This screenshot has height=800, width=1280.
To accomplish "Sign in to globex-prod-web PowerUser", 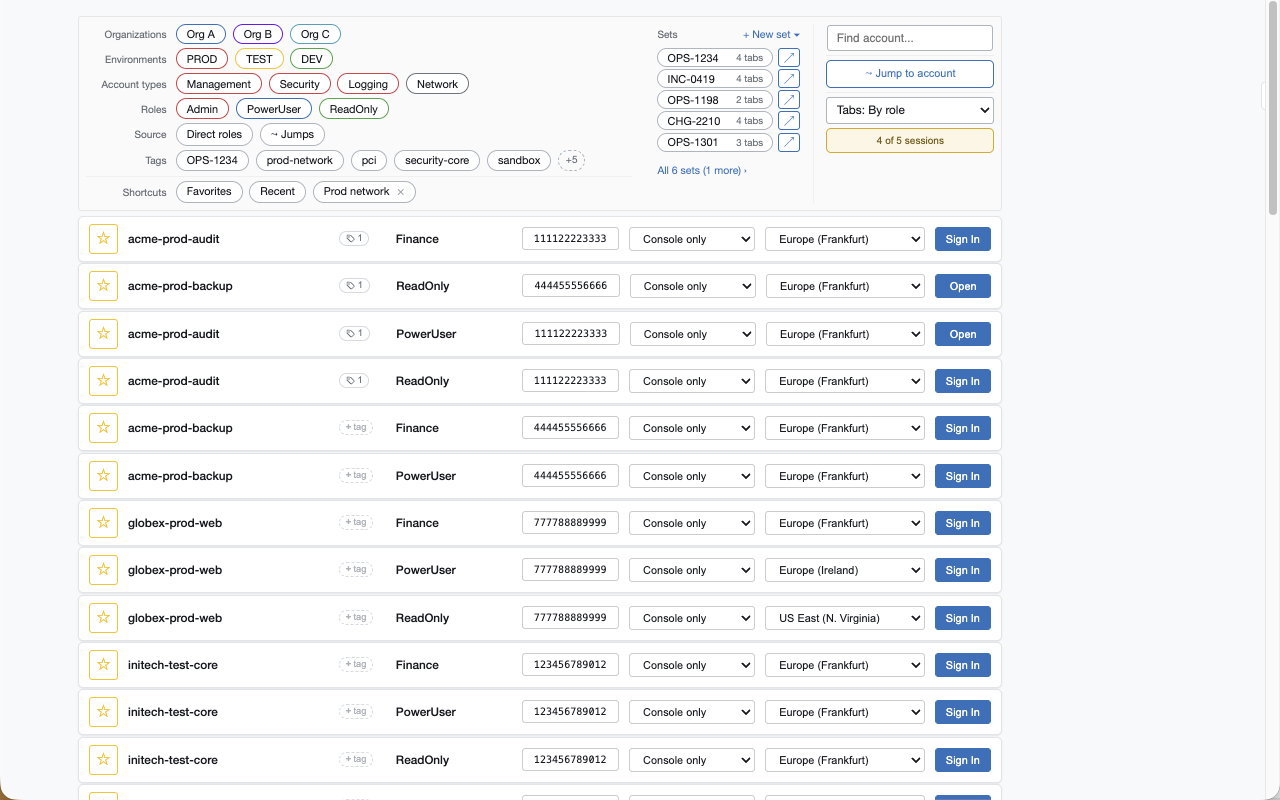I will coord(963,570).
